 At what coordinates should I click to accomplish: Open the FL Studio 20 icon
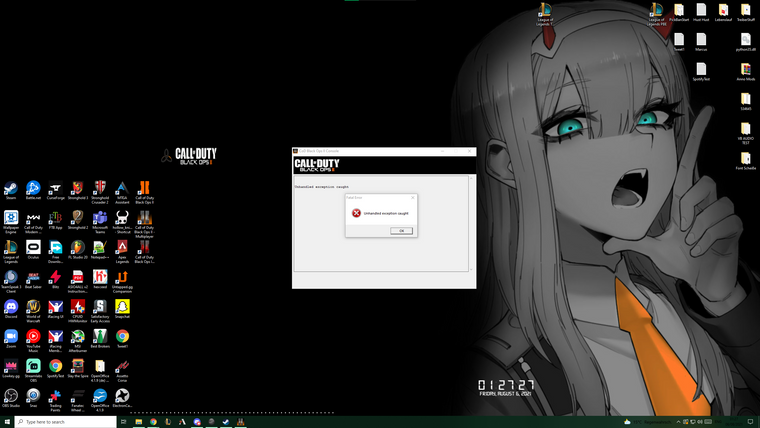[x=78, y=250]
